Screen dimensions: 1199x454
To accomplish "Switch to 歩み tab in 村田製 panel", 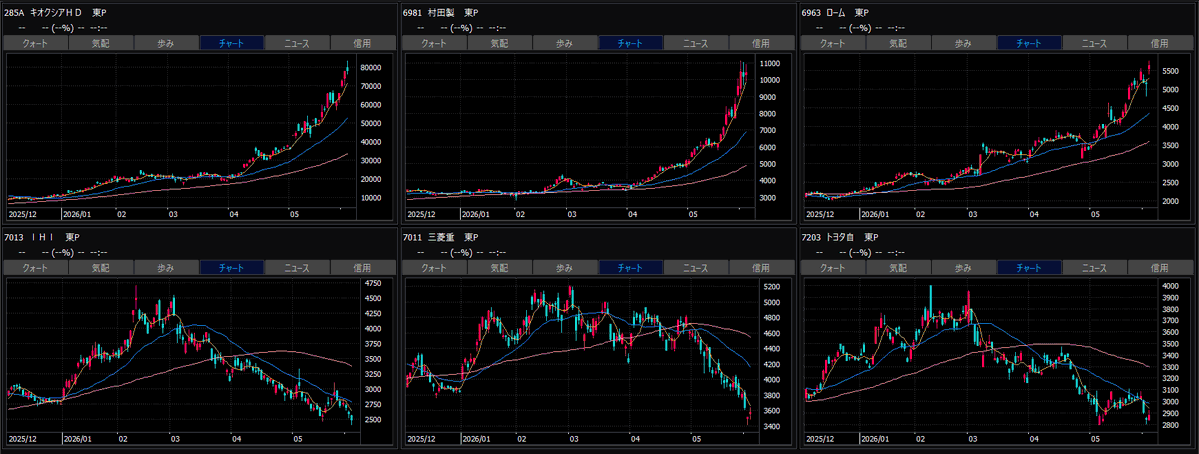I will pos(565,43).
